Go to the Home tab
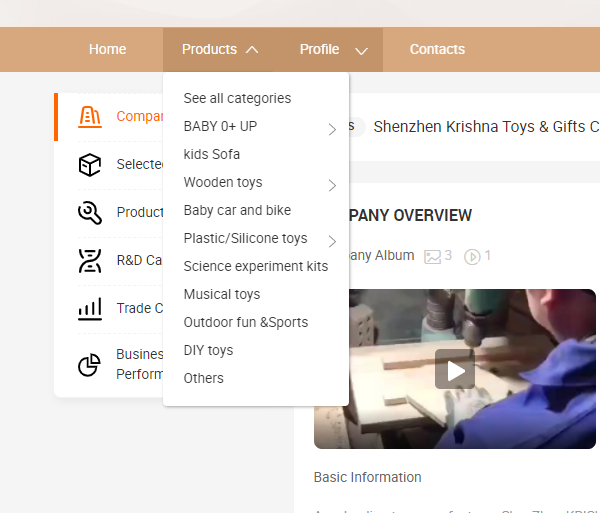The height and width of the screenshot is (513, 600). 108,49
